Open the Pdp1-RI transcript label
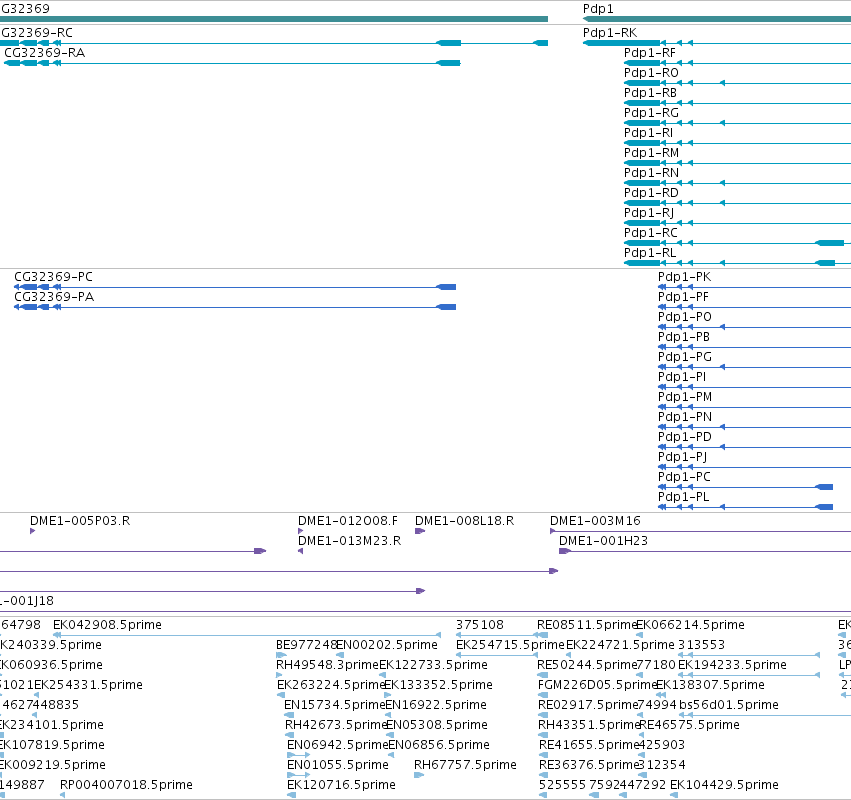This screenshot has width=851, height=800. click(648, 133)
